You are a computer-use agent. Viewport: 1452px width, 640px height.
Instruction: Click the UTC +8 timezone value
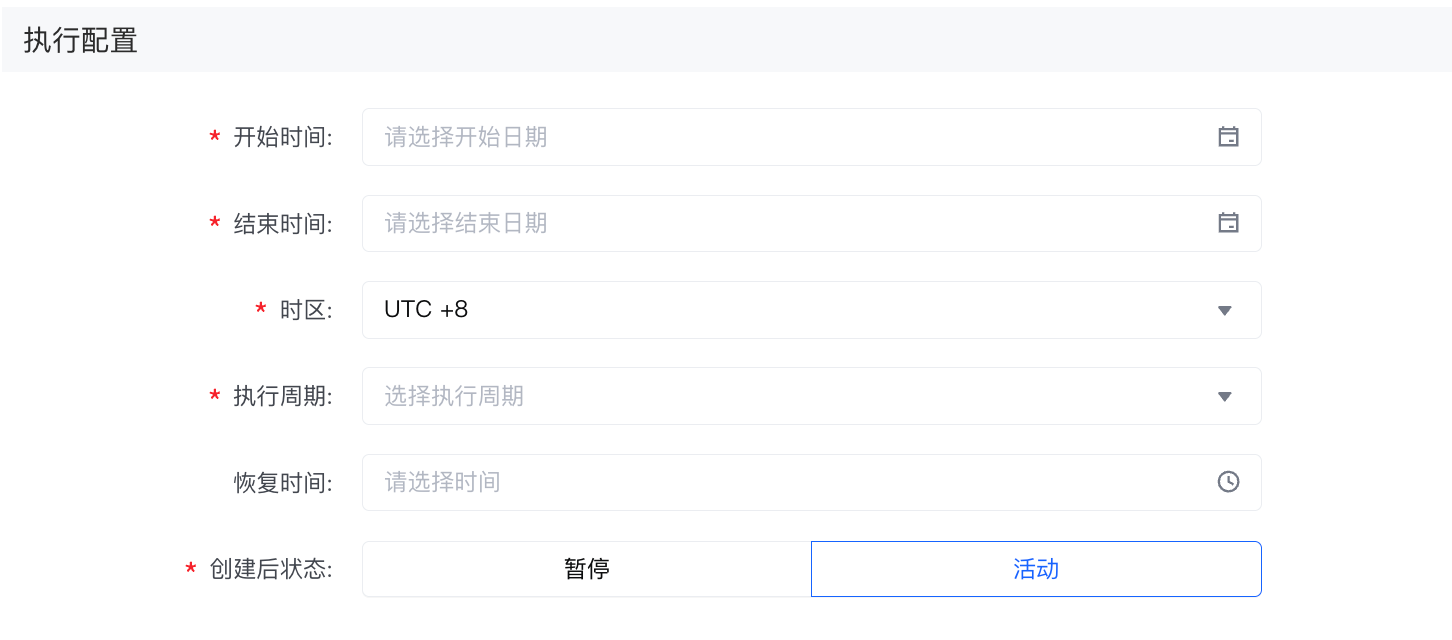tap(426, 310)
